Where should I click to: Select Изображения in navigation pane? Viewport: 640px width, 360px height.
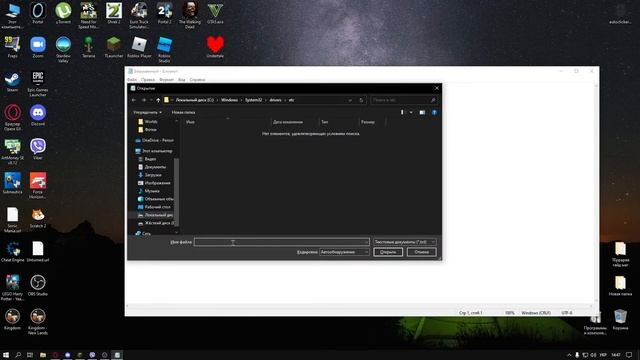[x=154, y=183]
